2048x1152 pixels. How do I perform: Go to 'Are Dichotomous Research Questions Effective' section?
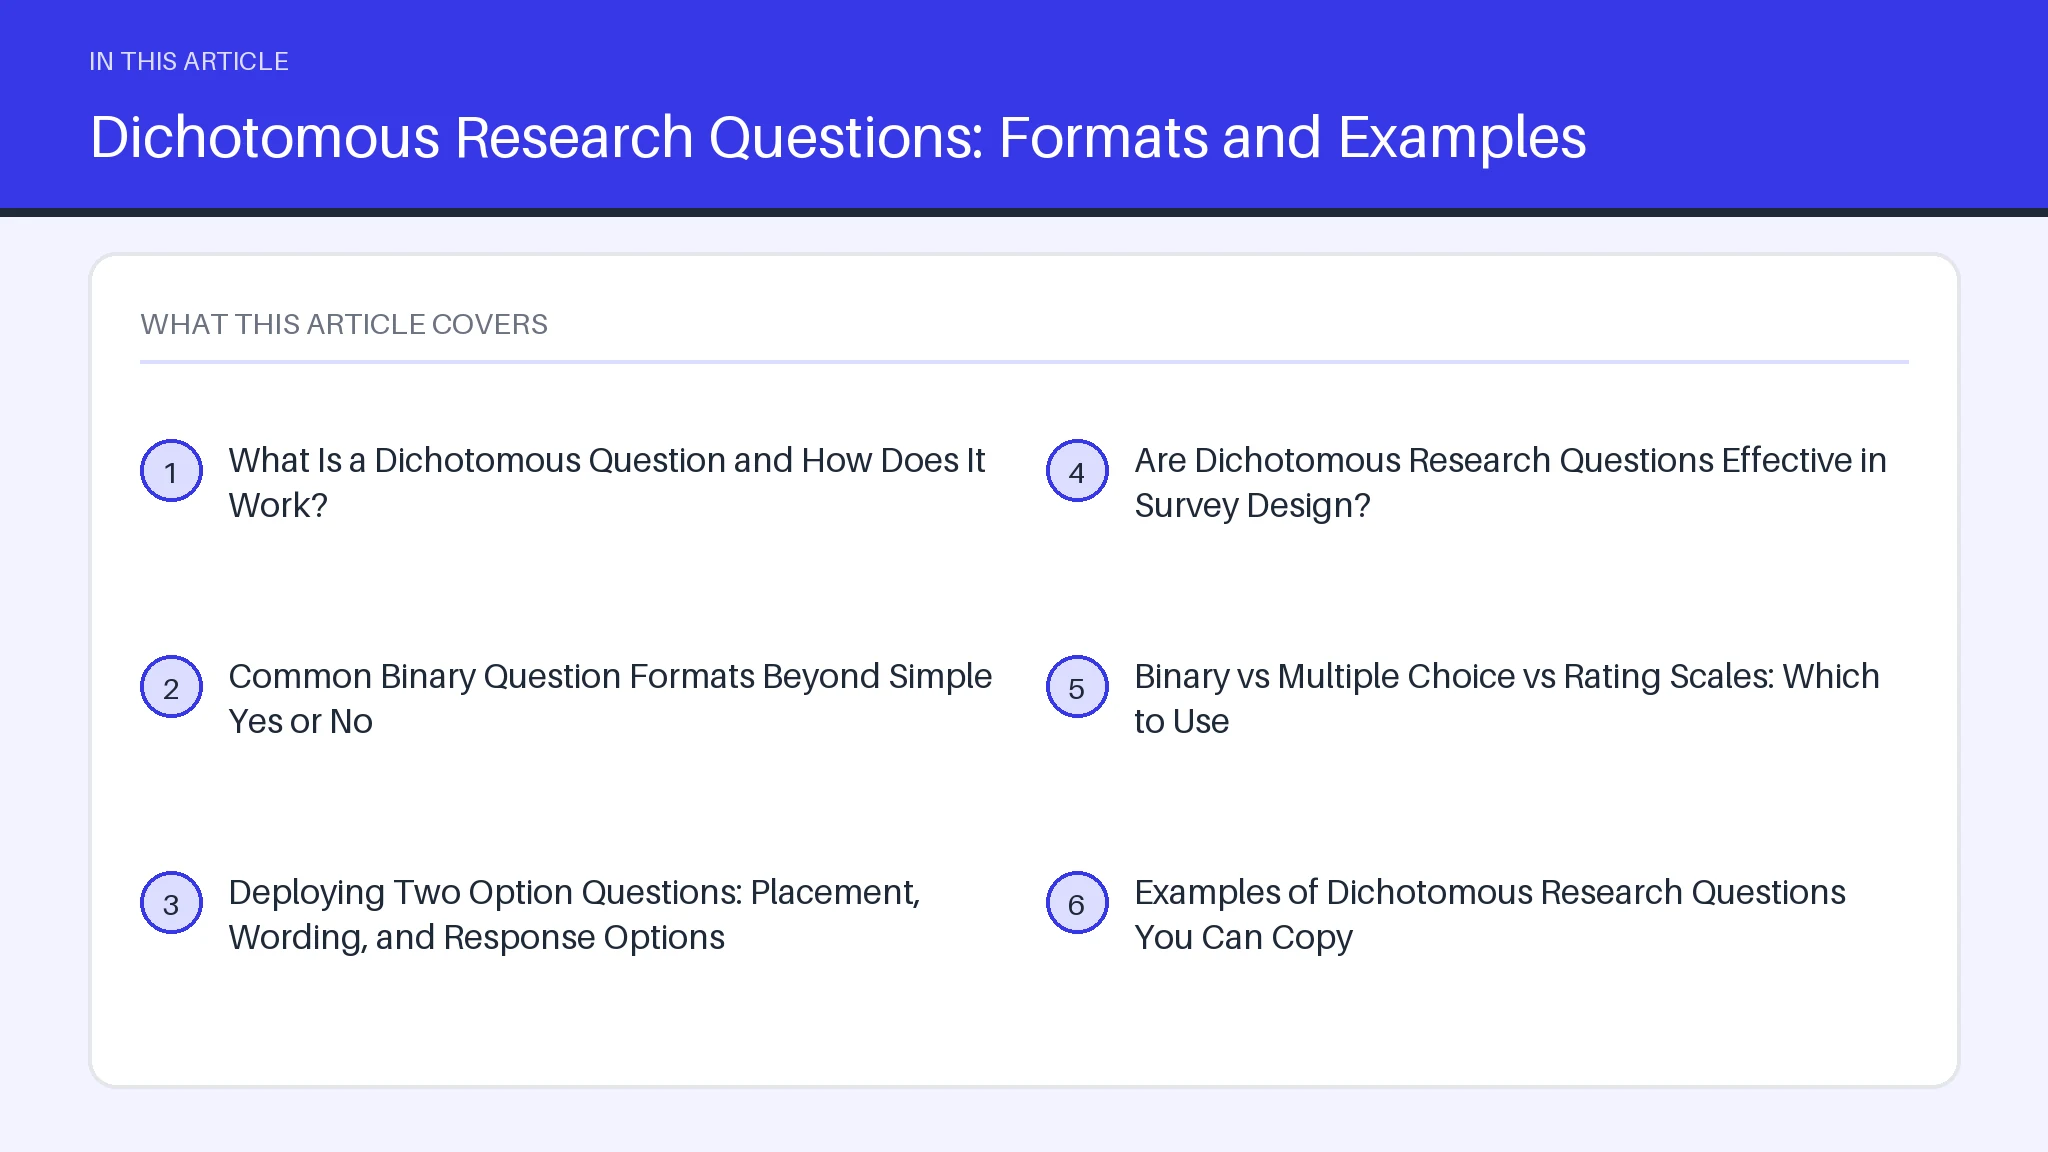click(x=1510, y=483)
